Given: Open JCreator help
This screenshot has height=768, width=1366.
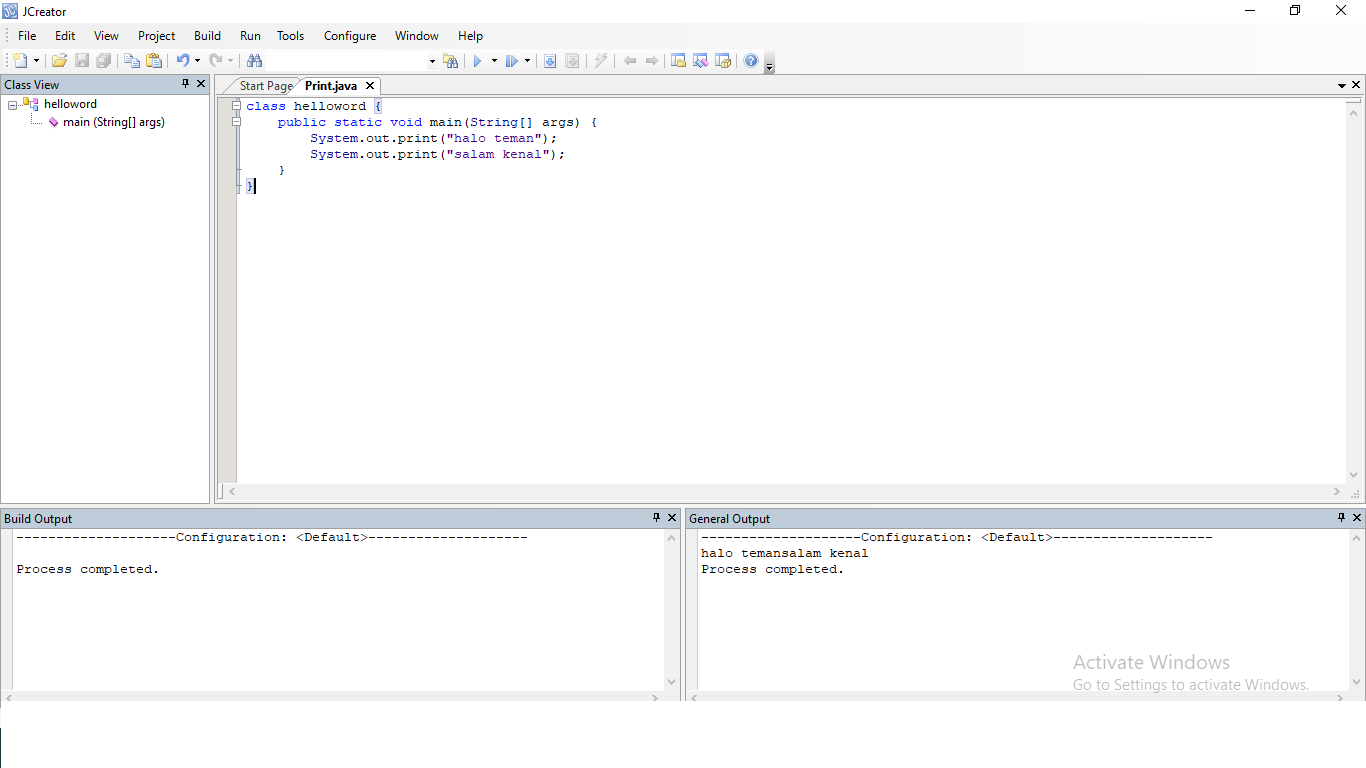Looking at the screenshot, I should pos(750,60).
